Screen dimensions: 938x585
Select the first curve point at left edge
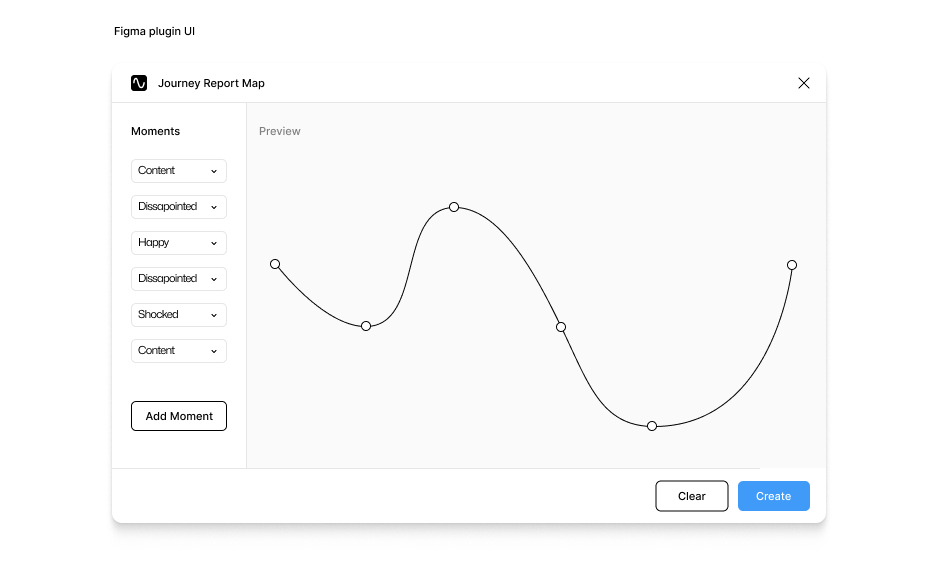(x=275, y=264)
